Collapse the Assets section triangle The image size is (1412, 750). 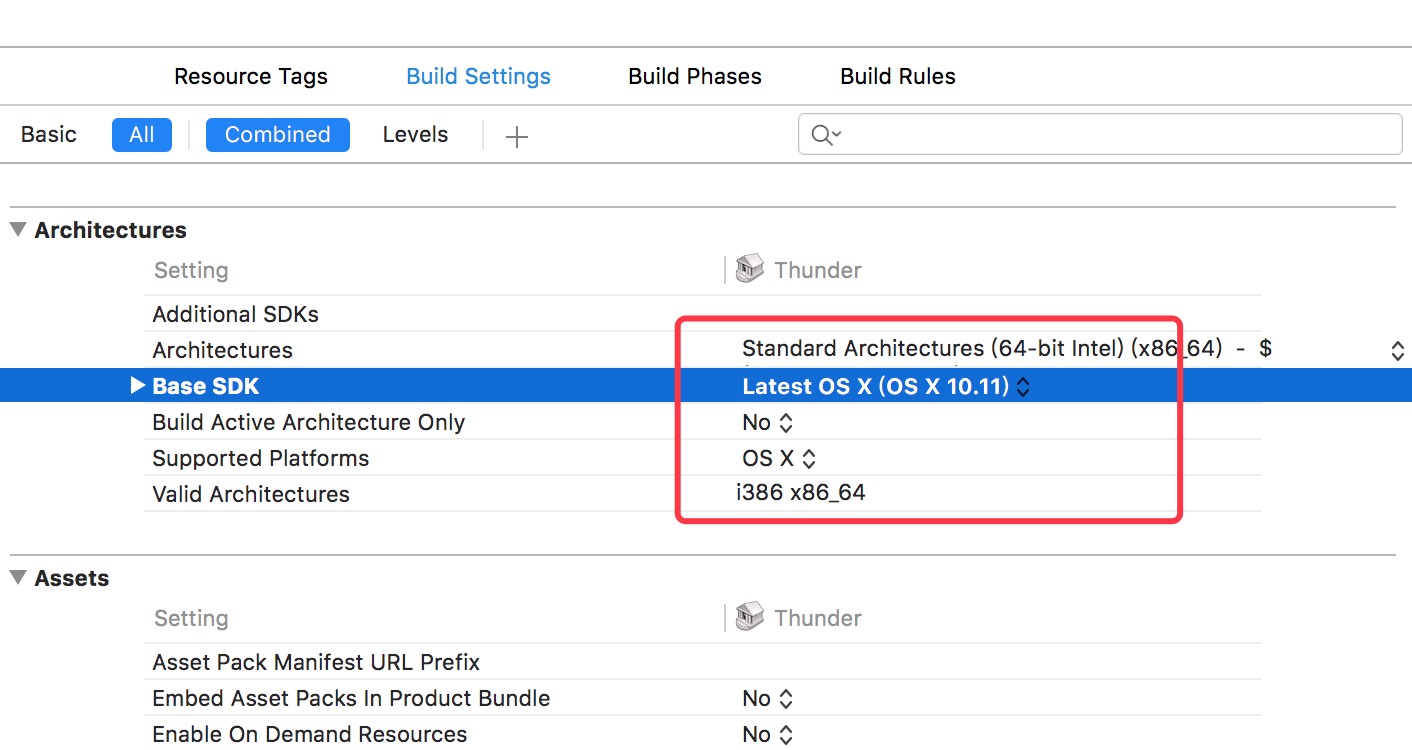18,577
